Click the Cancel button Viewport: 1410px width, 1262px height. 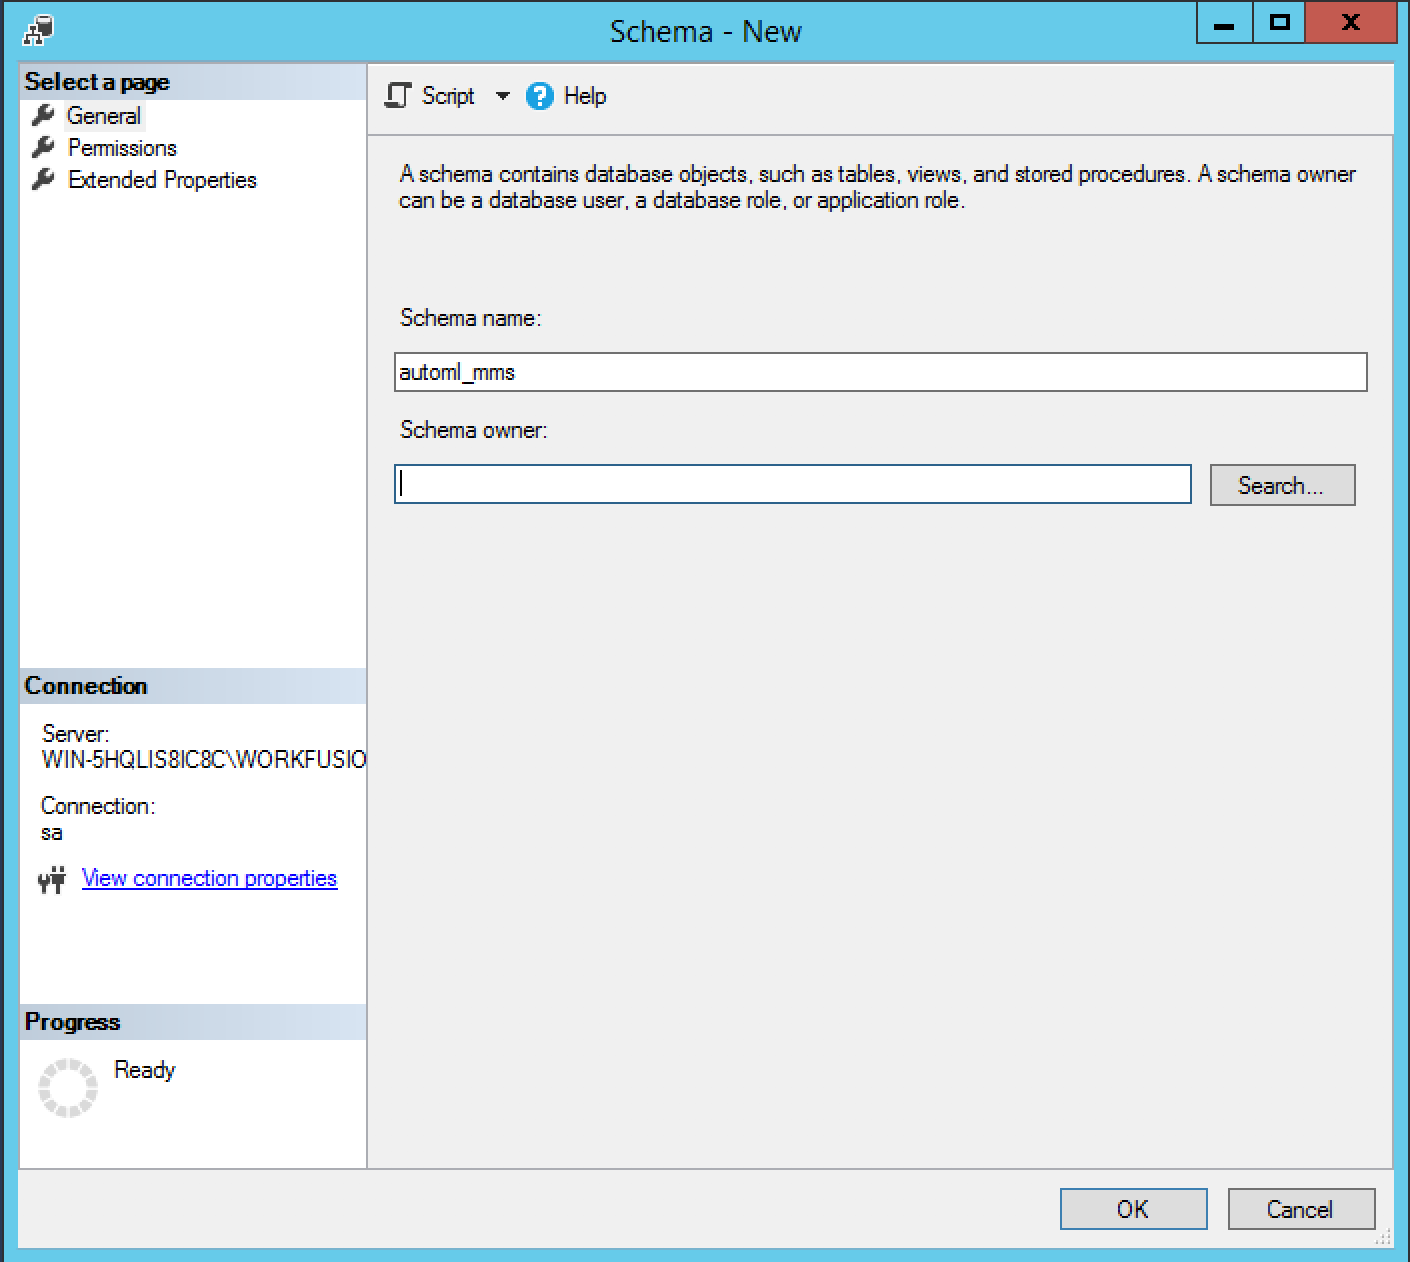1300,1209
